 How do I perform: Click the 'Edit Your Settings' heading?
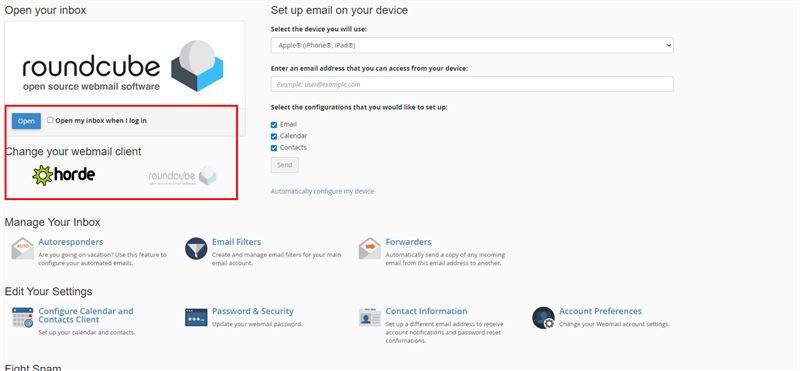pyautogui.click(x=48, y=291)
